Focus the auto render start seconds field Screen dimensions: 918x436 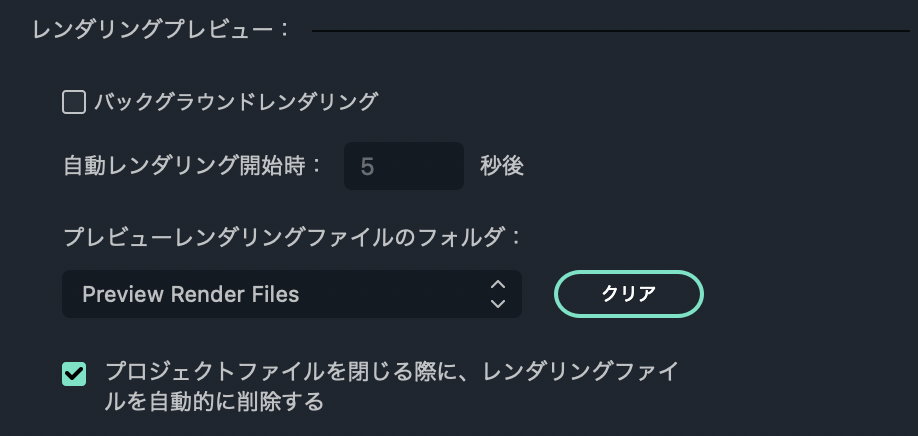(x=404, y=166)
